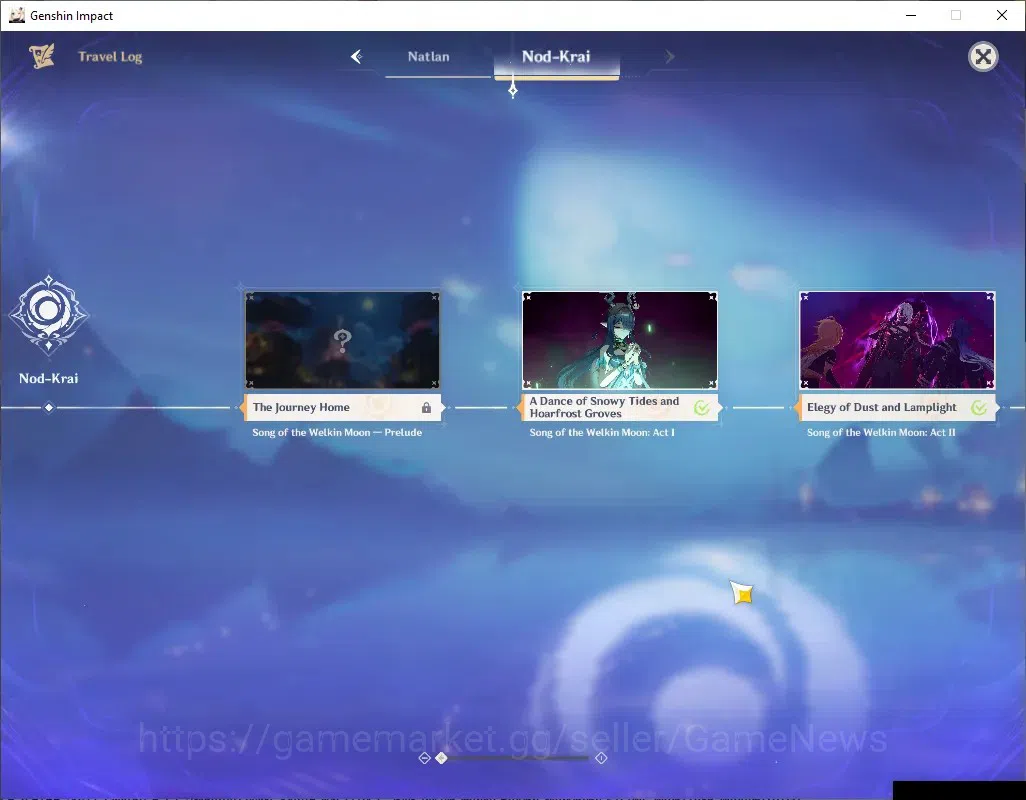
Task: Minimize the Genshin Impact window
Action: coord(911,15)
